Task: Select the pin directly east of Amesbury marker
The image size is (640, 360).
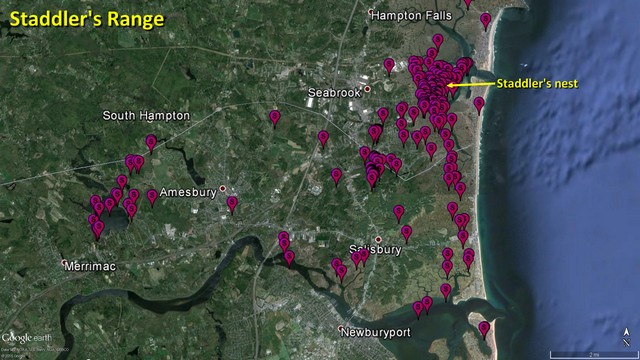Action: (232, 205)
